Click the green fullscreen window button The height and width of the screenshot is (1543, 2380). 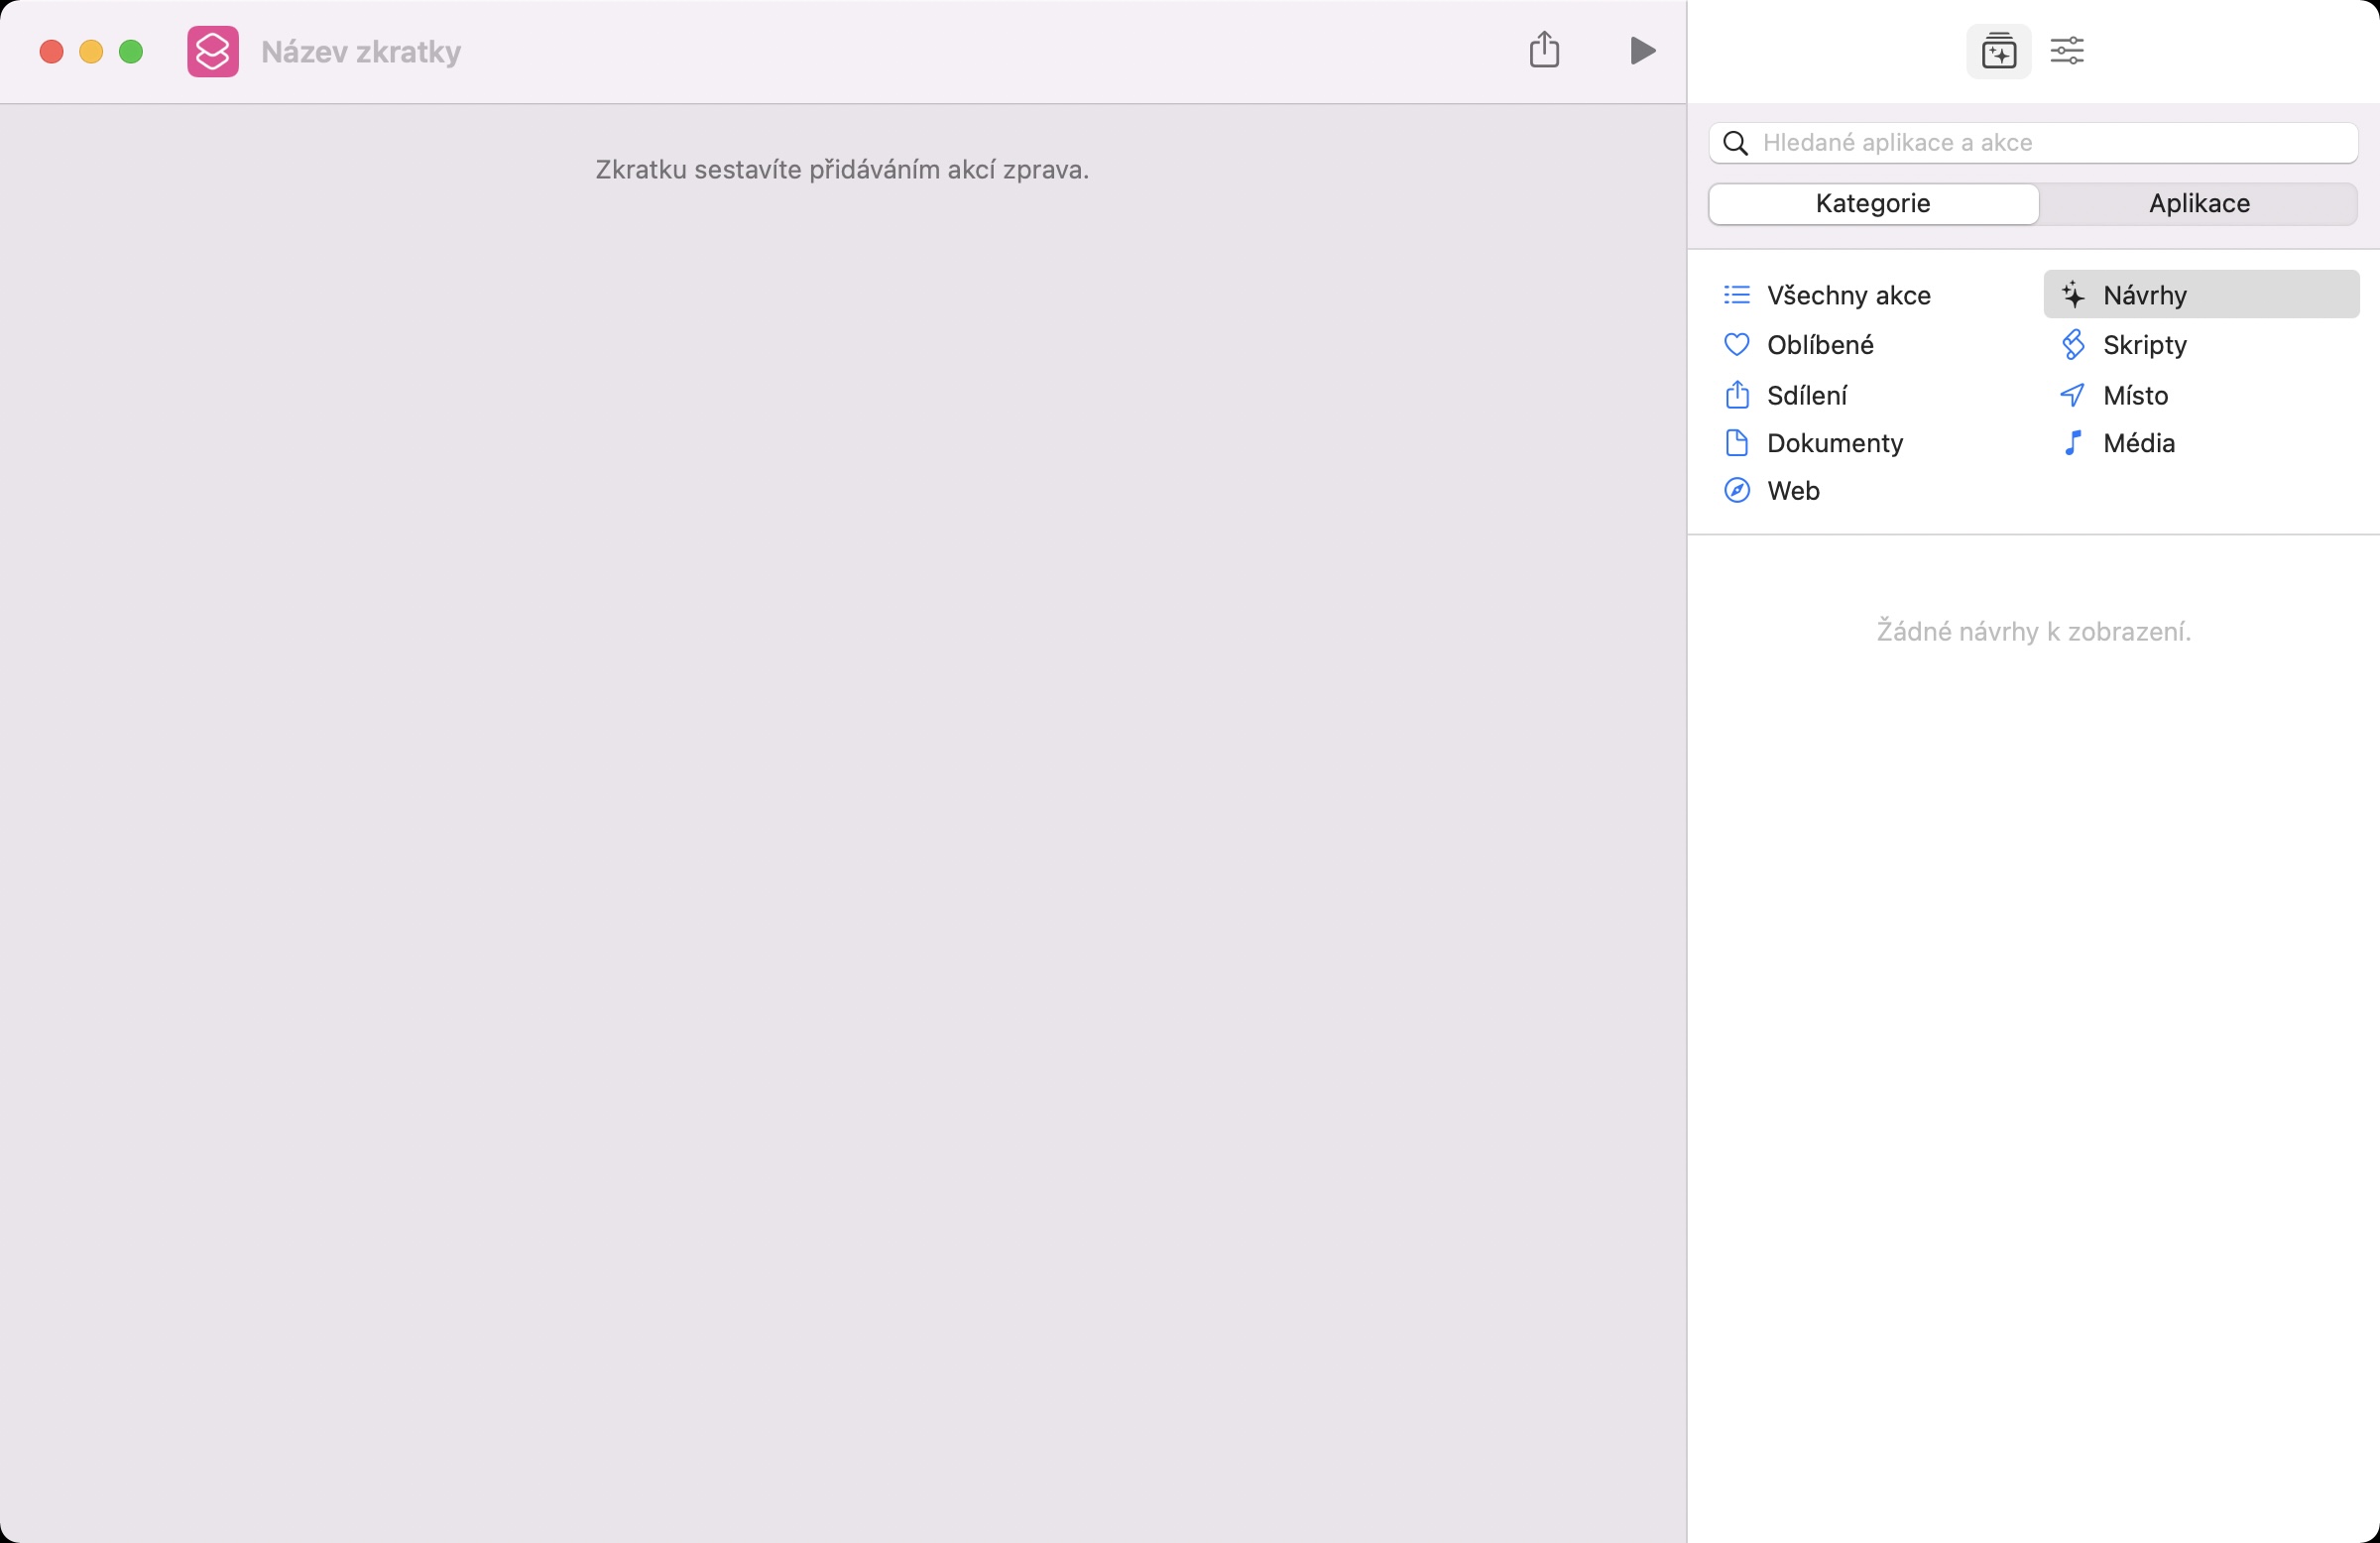click(131, 52)
